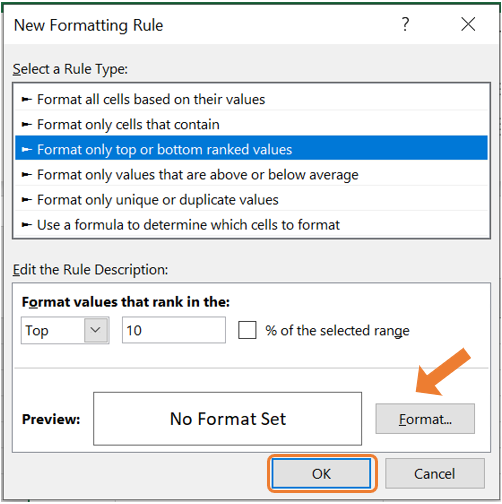Choose "Format only cells that contain" rule
Viewport: 502px width, 504px height.
coord(251,124)
